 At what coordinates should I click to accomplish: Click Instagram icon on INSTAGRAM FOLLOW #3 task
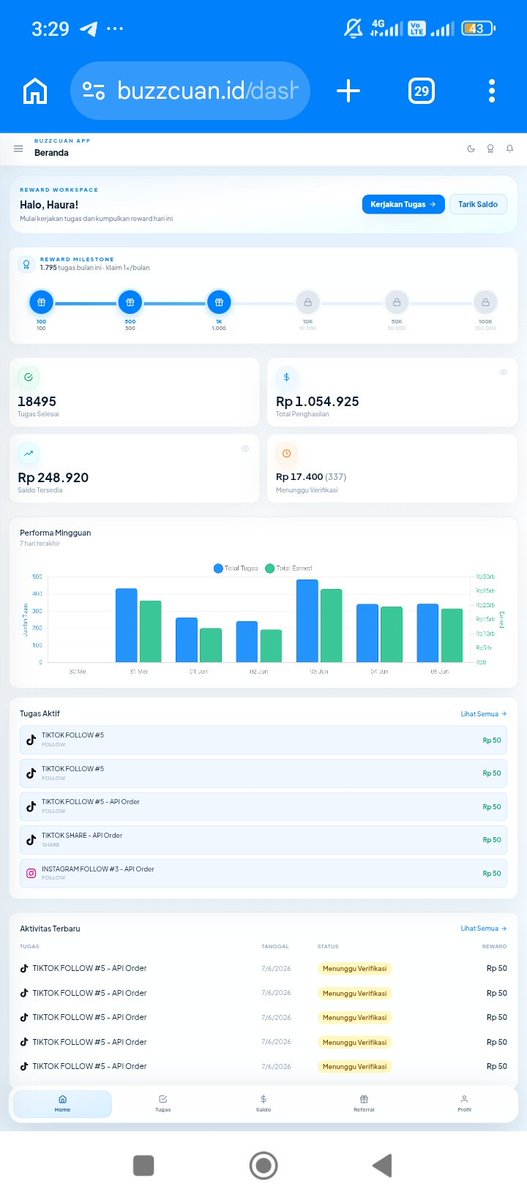coord(31,873)
